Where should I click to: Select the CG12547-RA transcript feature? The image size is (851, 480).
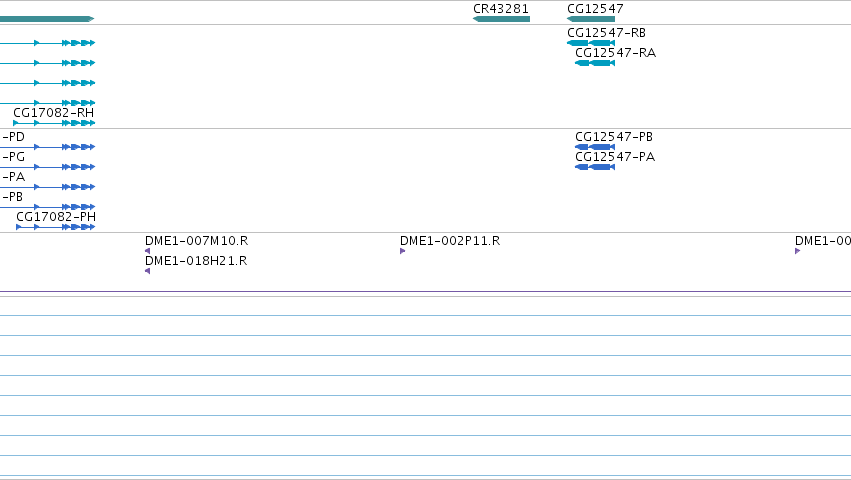point(595,63)
